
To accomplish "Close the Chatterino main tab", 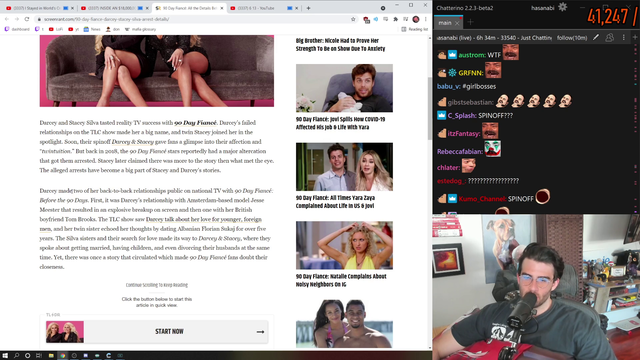I will (x=457, y=23).
